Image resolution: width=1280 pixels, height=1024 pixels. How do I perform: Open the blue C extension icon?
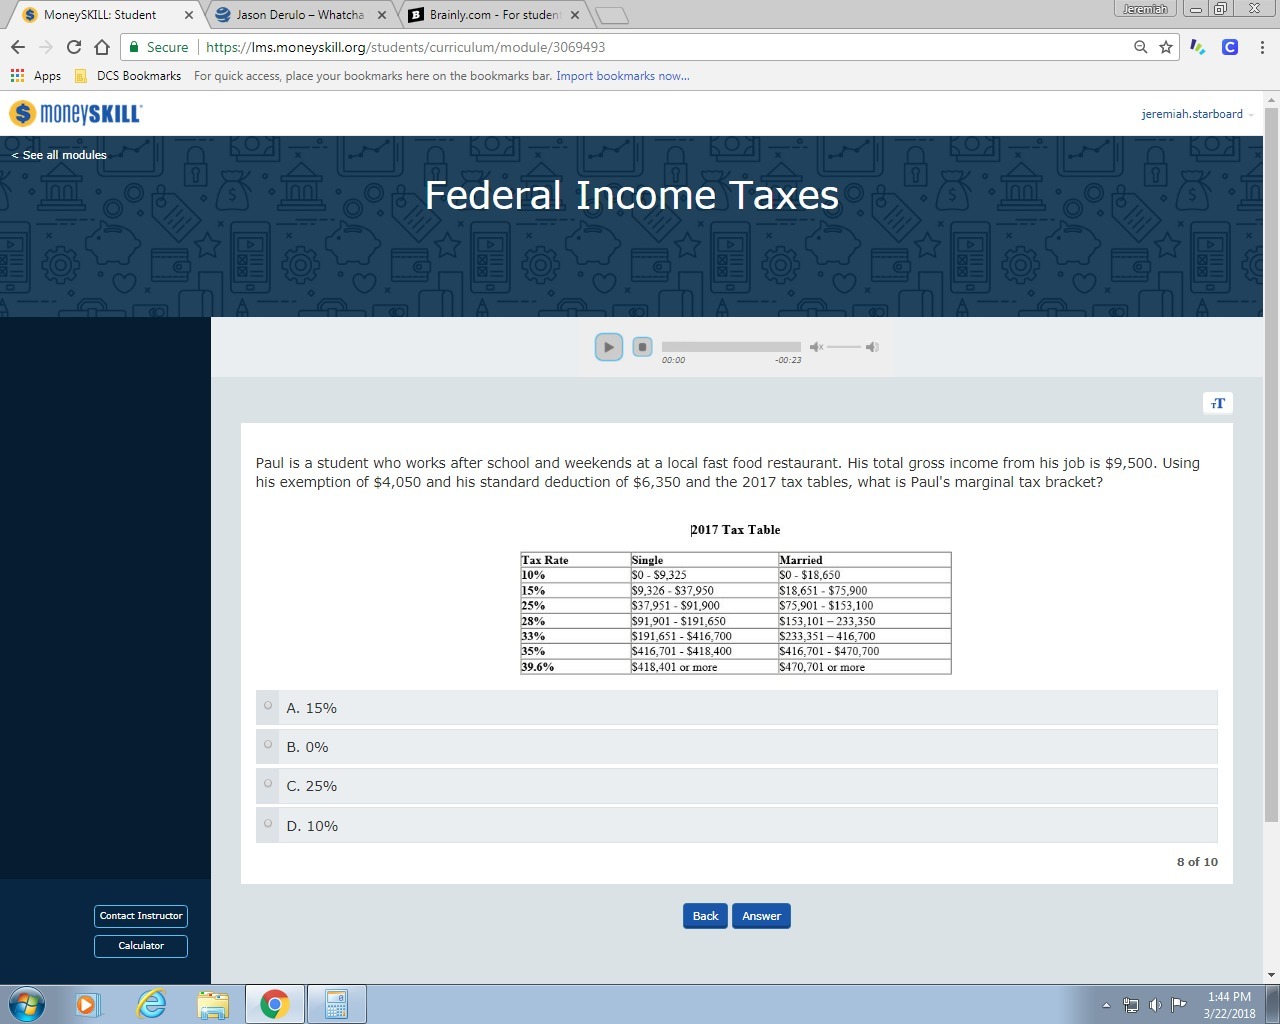pyautogui.click(x=1230, y=47)
